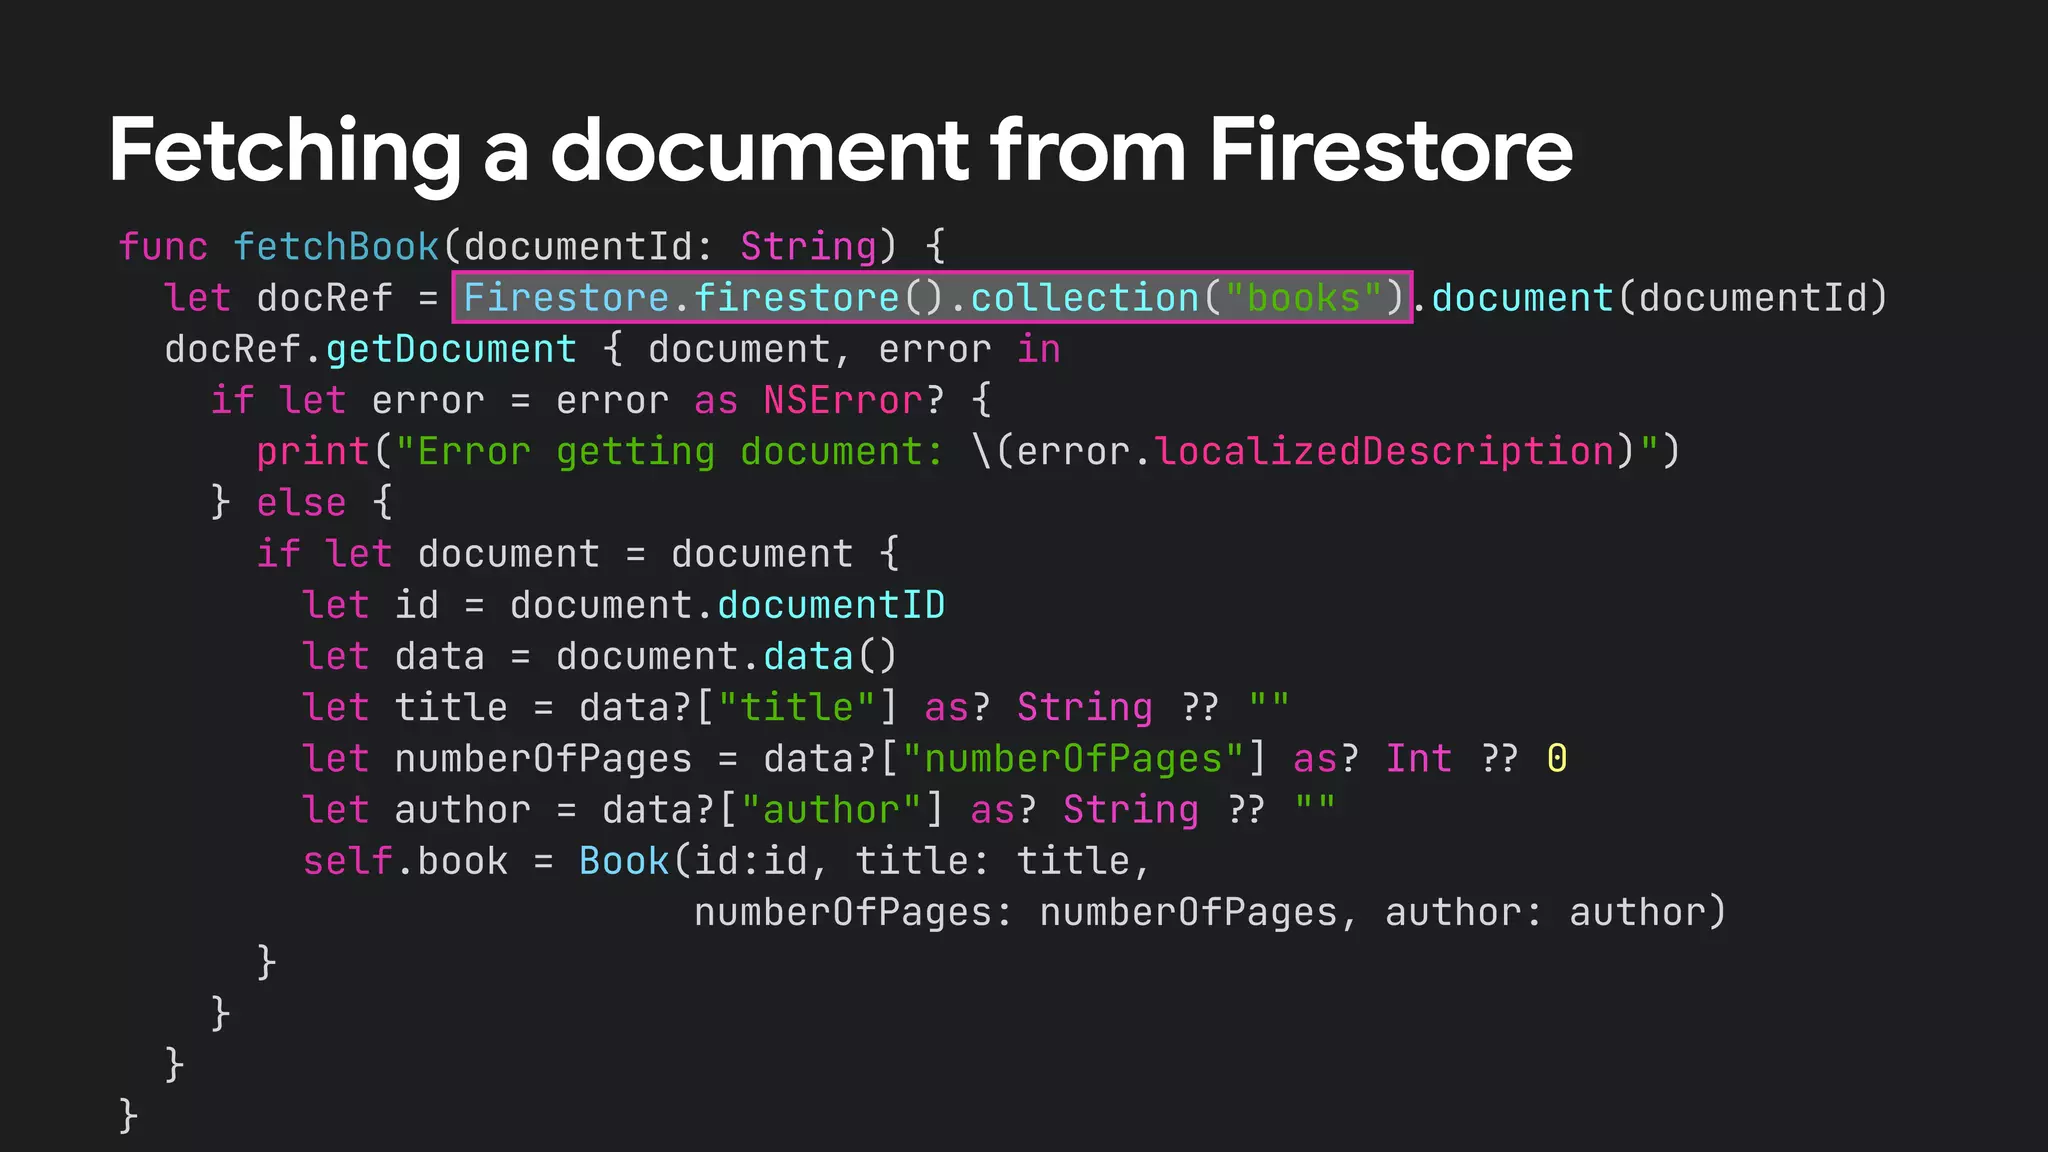
Task: Click the 'Int' type on numberOfPages line
Action: click(x=1418, y=759)
